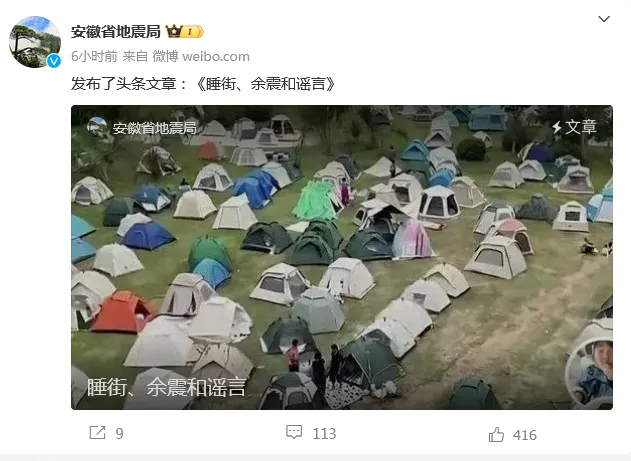Open the 微博 weibo.com source link
This screenshot has height=461, width=631.
[x=201, y=56]
